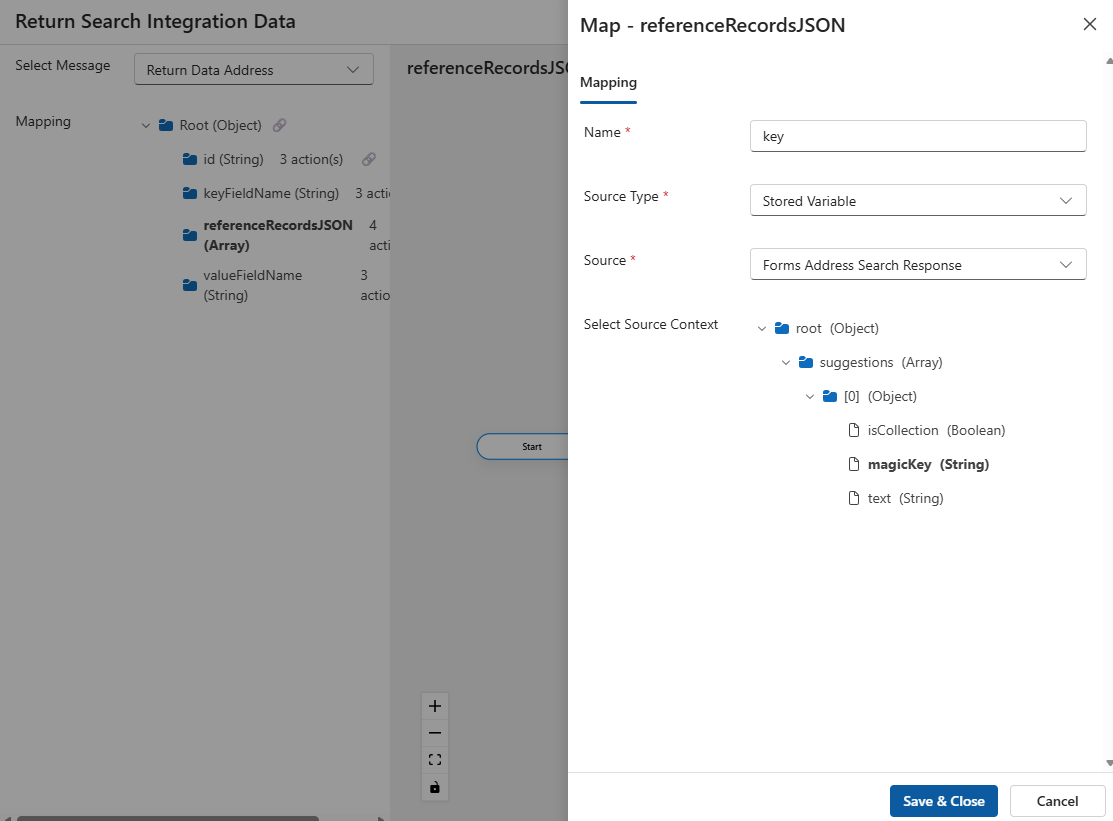
Task: Open the Source dropdown
Action: (x=917, y=265)
